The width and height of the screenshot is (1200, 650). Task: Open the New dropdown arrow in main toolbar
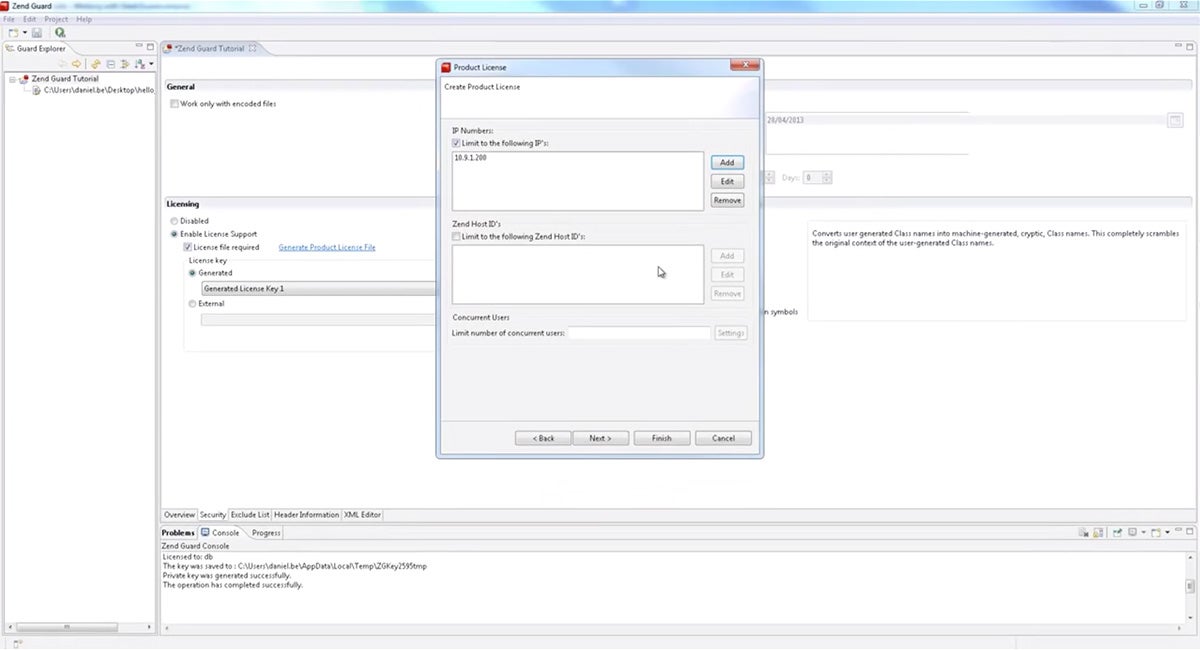tap(24, 33)
